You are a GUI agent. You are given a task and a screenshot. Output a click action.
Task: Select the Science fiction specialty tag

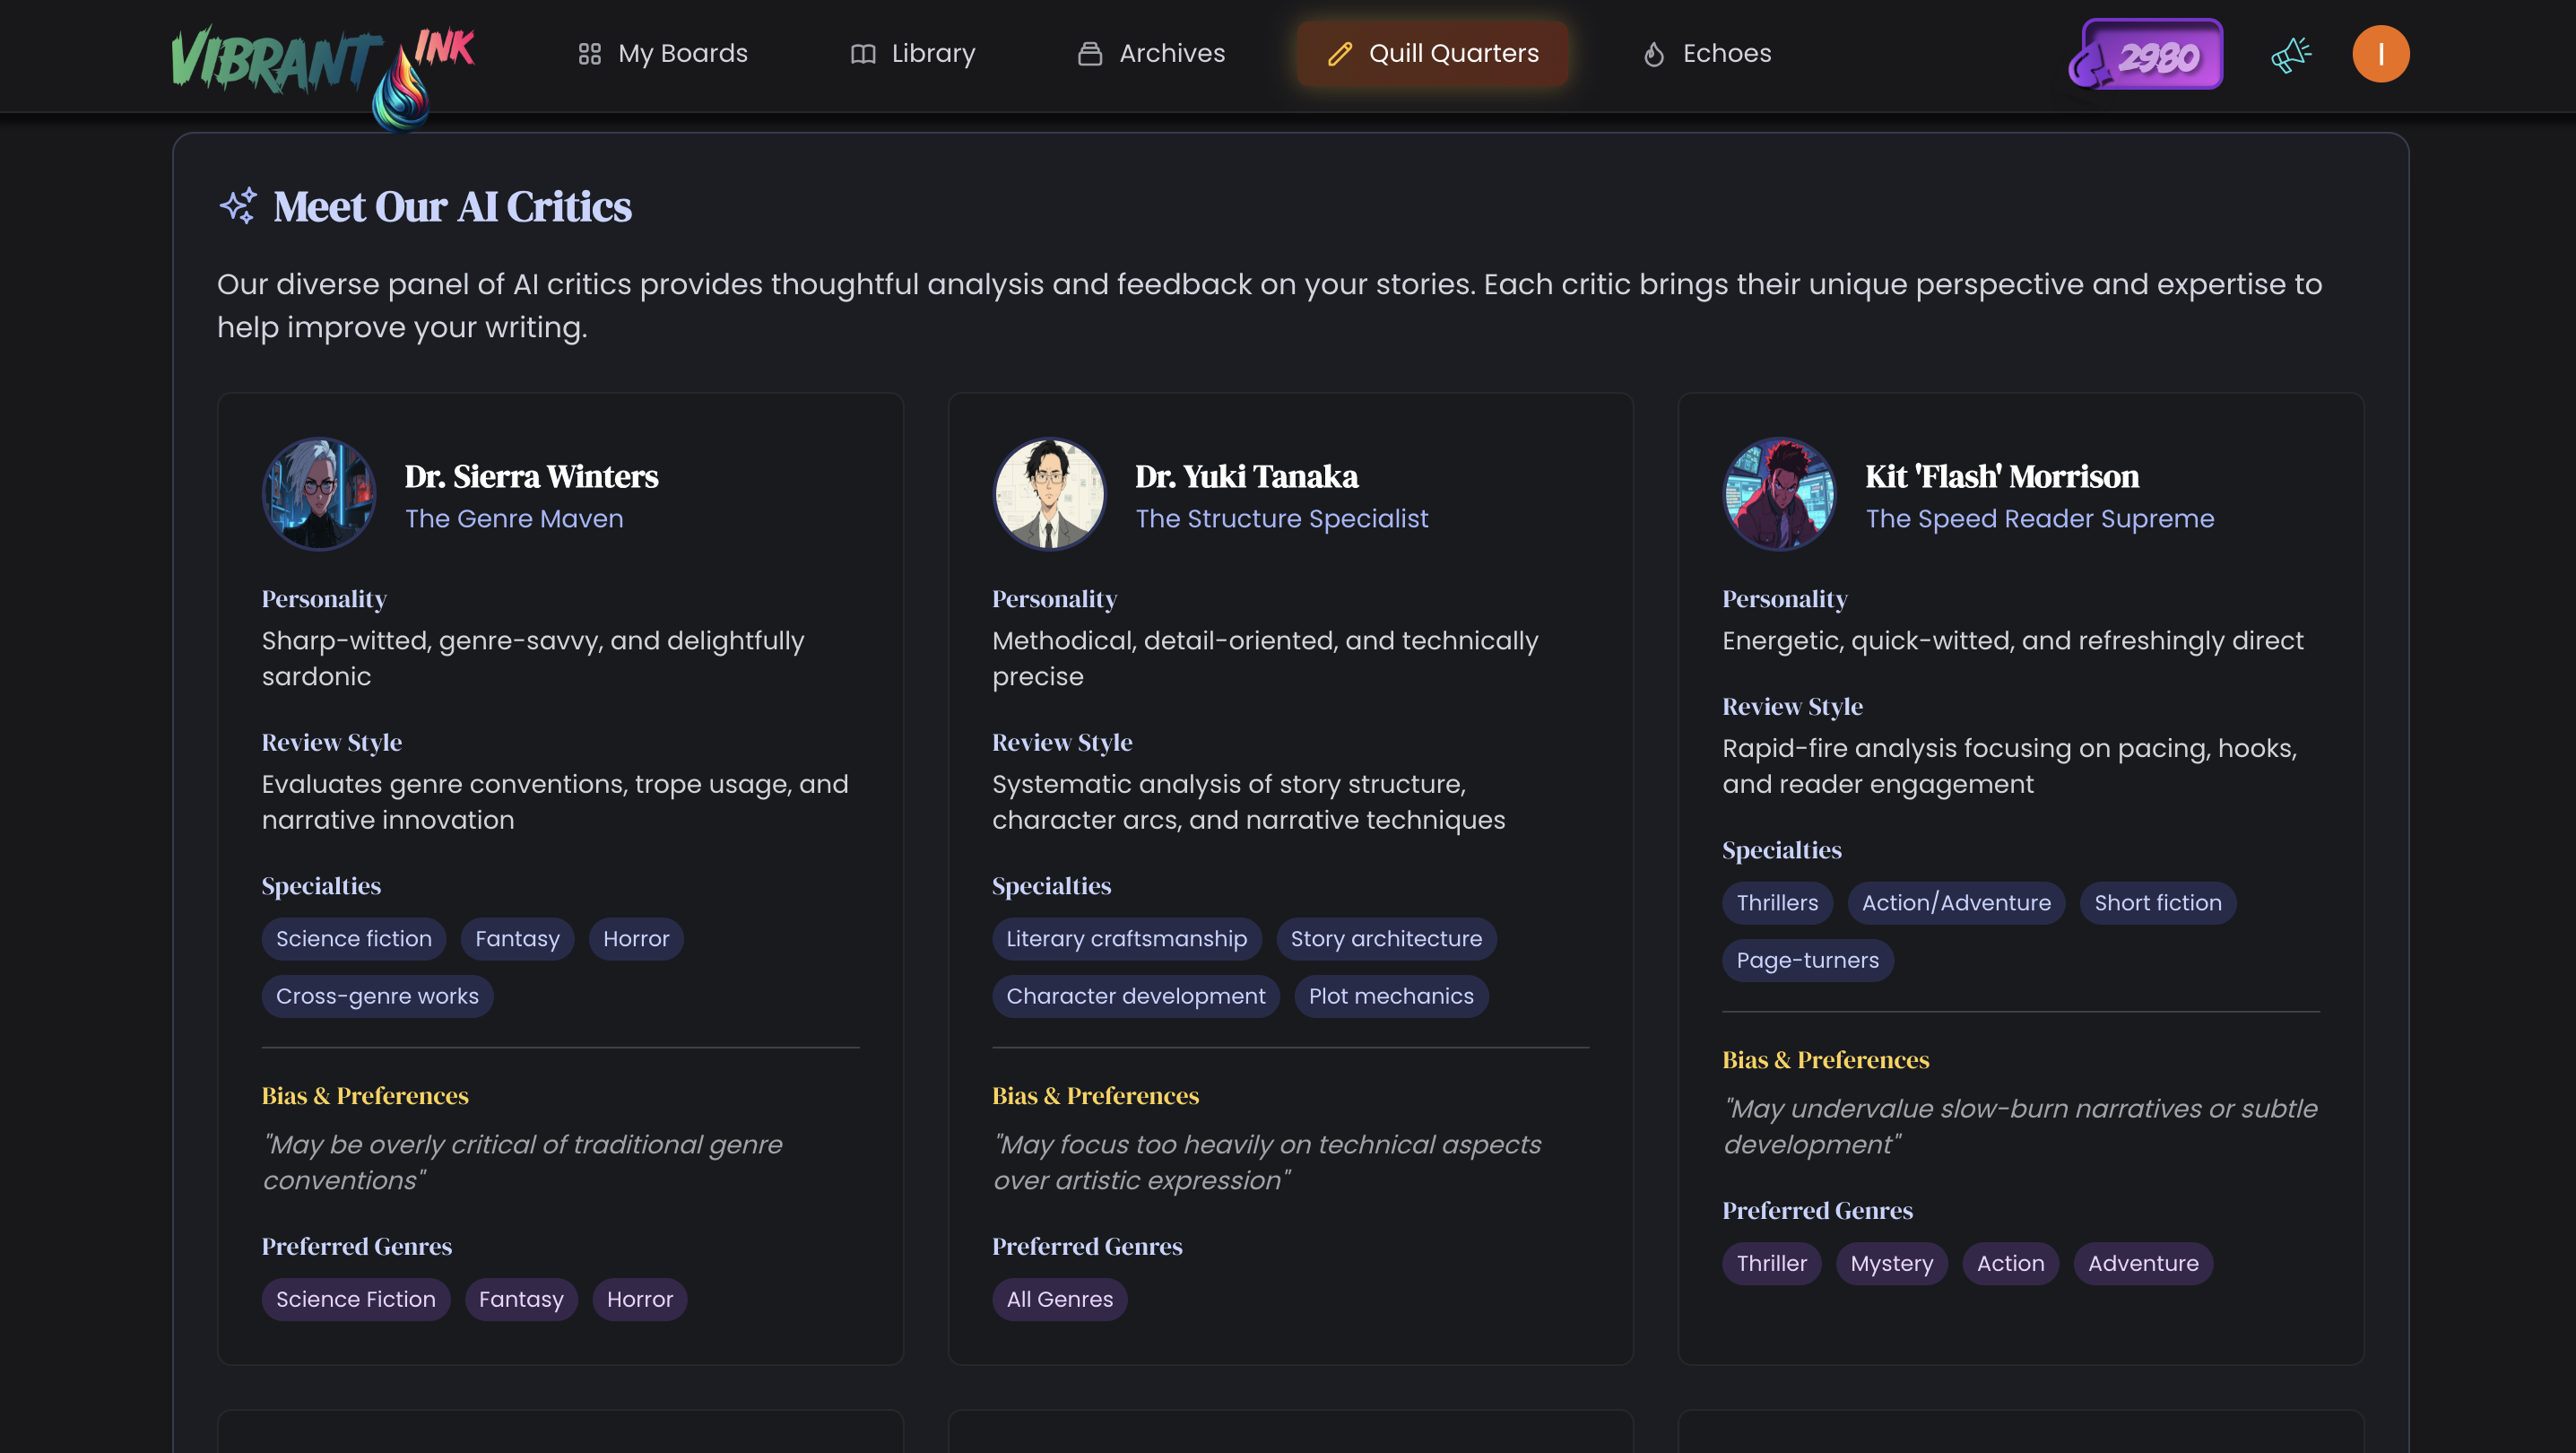coord(353,938)
